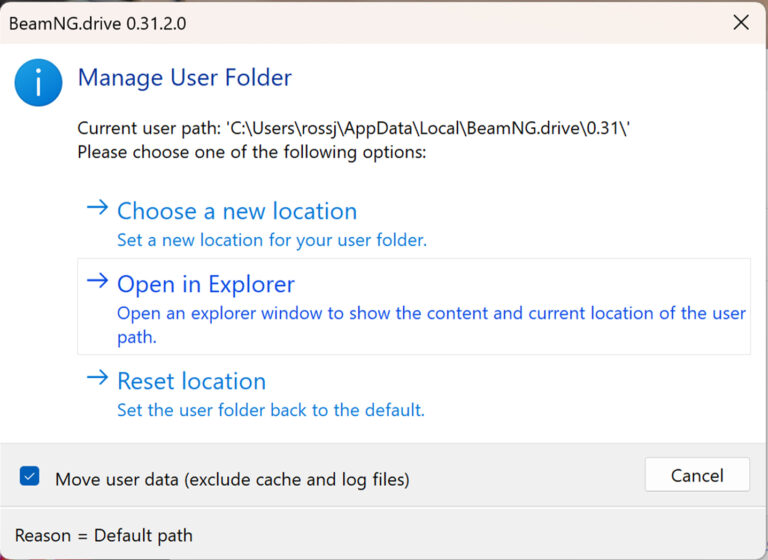This screenshot has width=768, height=560.
Task: Click the BeamNG.drive 0.31.2.0 title bar text
Action: pos(98,22)
